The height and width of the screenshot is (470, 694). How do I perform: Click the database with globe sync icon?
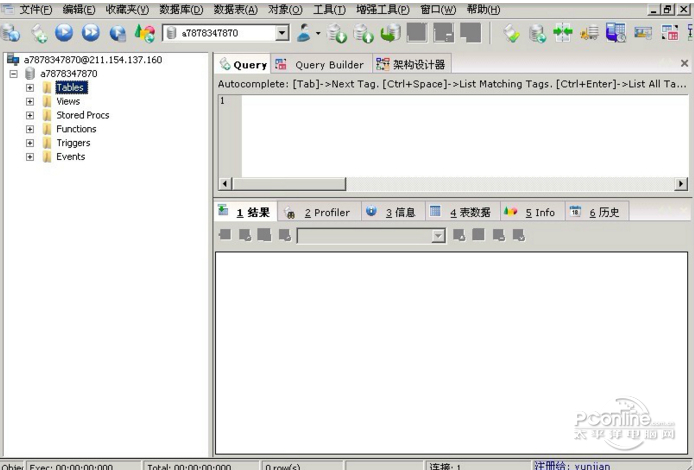pyautogui.click(x=537, y=34)
